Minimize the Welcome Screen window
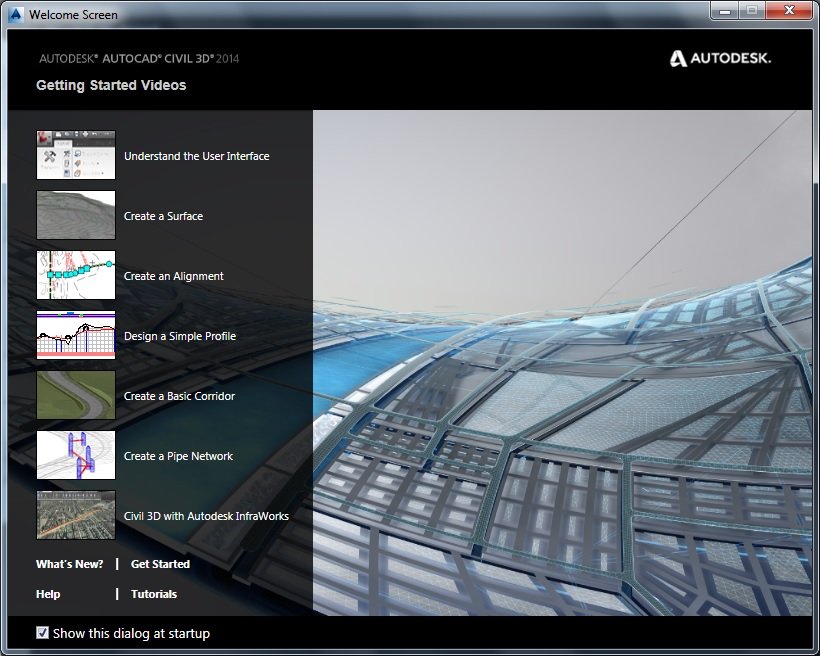The height and width of the screenshot is (656, 820). coord(724,10)
